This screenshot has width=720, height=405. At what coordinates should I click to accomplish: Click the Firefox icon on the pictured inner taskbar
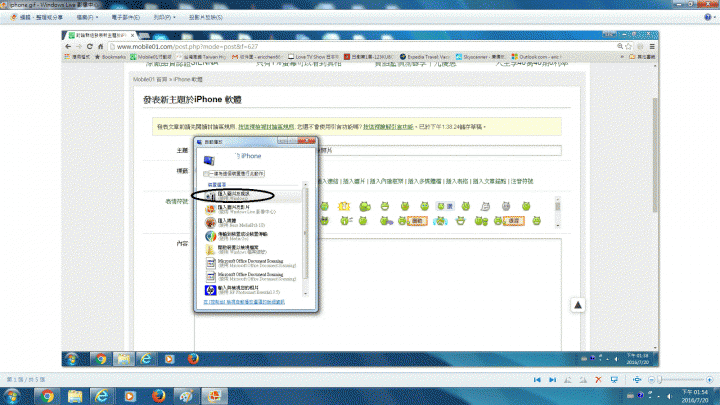tap(193, 359)
